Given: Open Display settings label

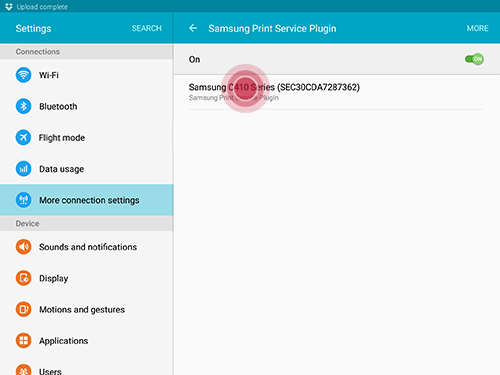Looking at the screenshot, I should point(54,278).
